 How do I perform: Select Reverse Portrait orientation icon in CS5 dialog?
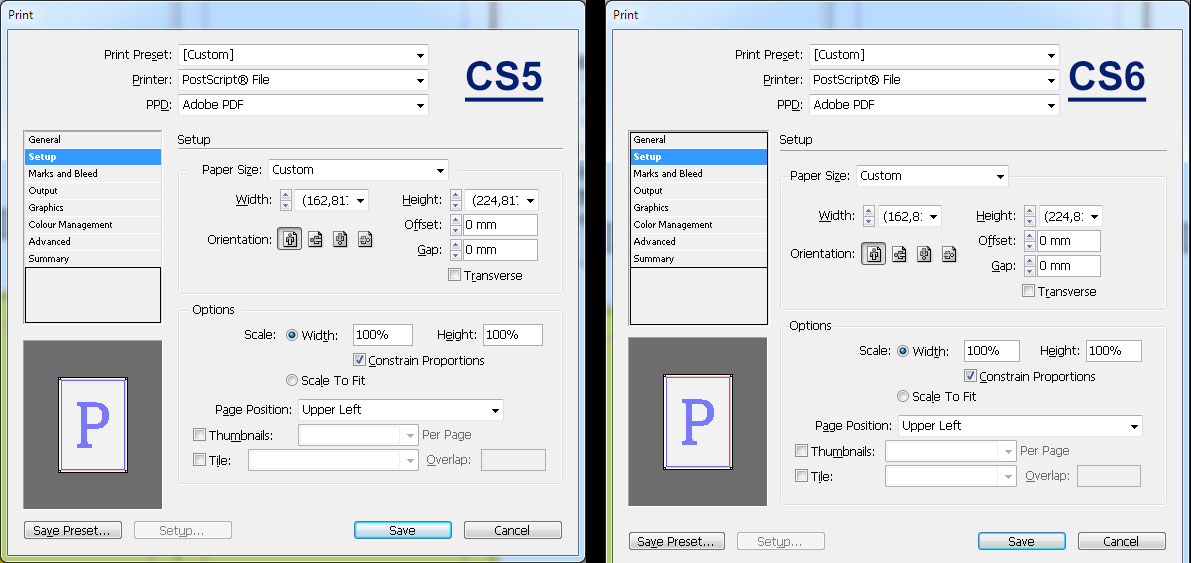coord(340,239)
